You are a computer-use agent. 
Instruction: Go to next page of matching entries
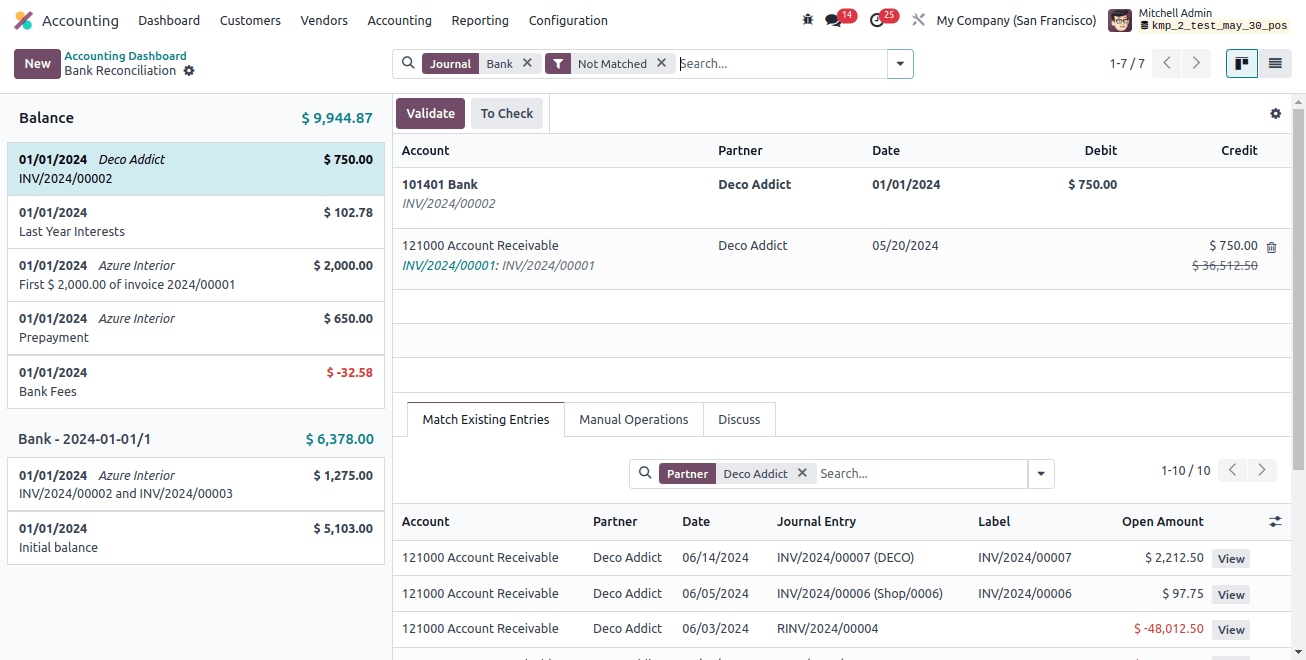click(x=1263, y=470)
